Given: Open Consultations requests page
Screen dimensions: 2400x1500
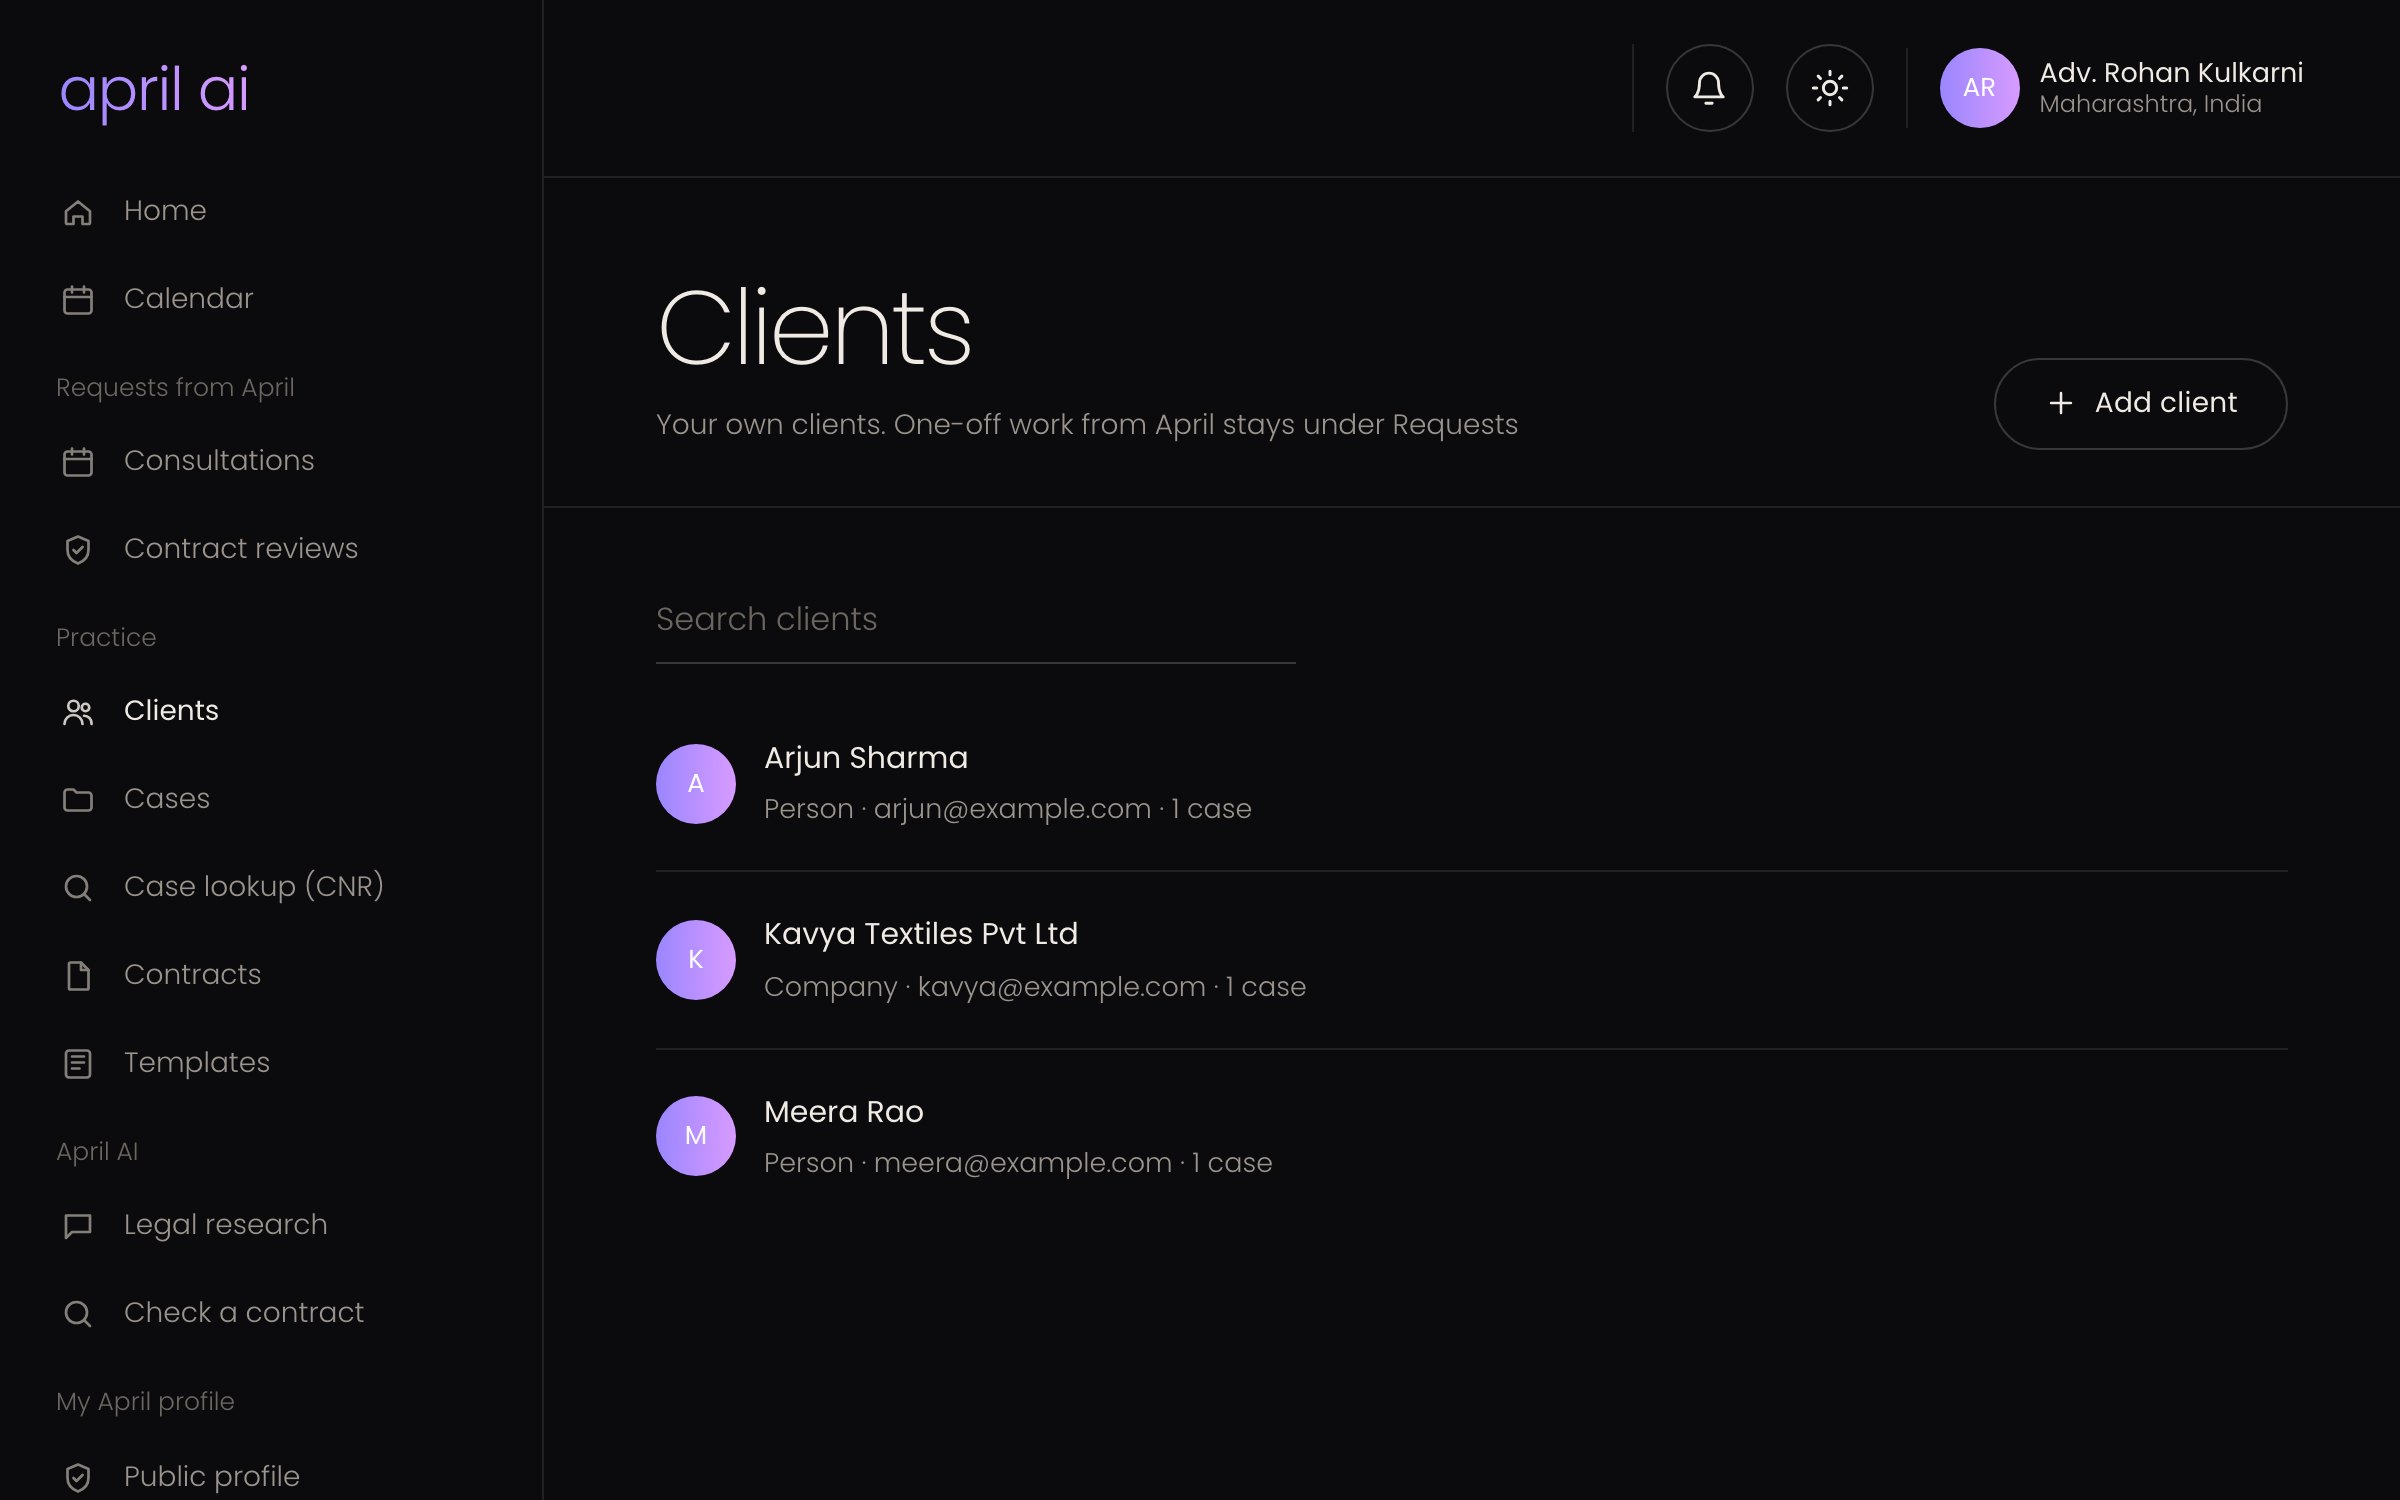Looking at the screenshot, I should tap(219, 460).
